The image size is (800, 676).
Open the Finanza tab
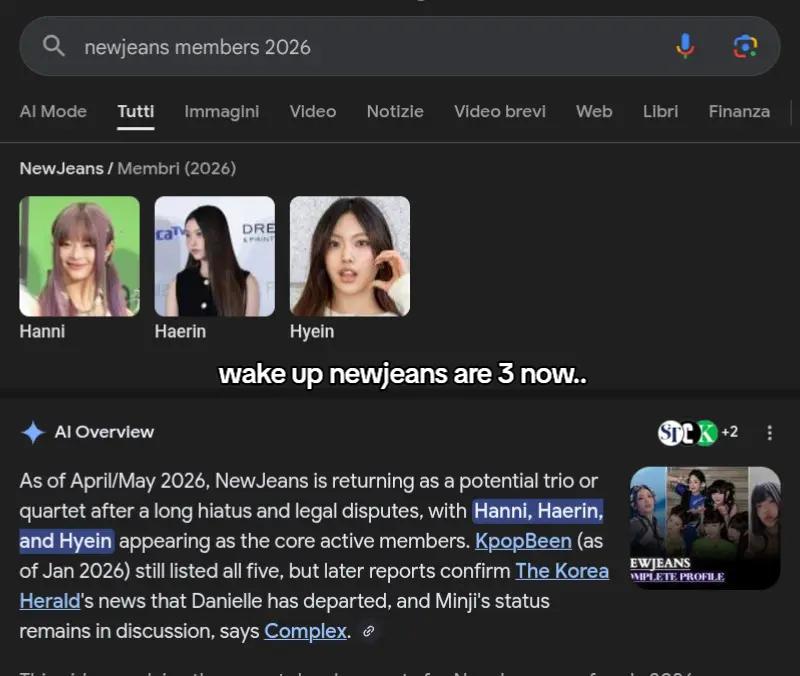click(739, 111)
